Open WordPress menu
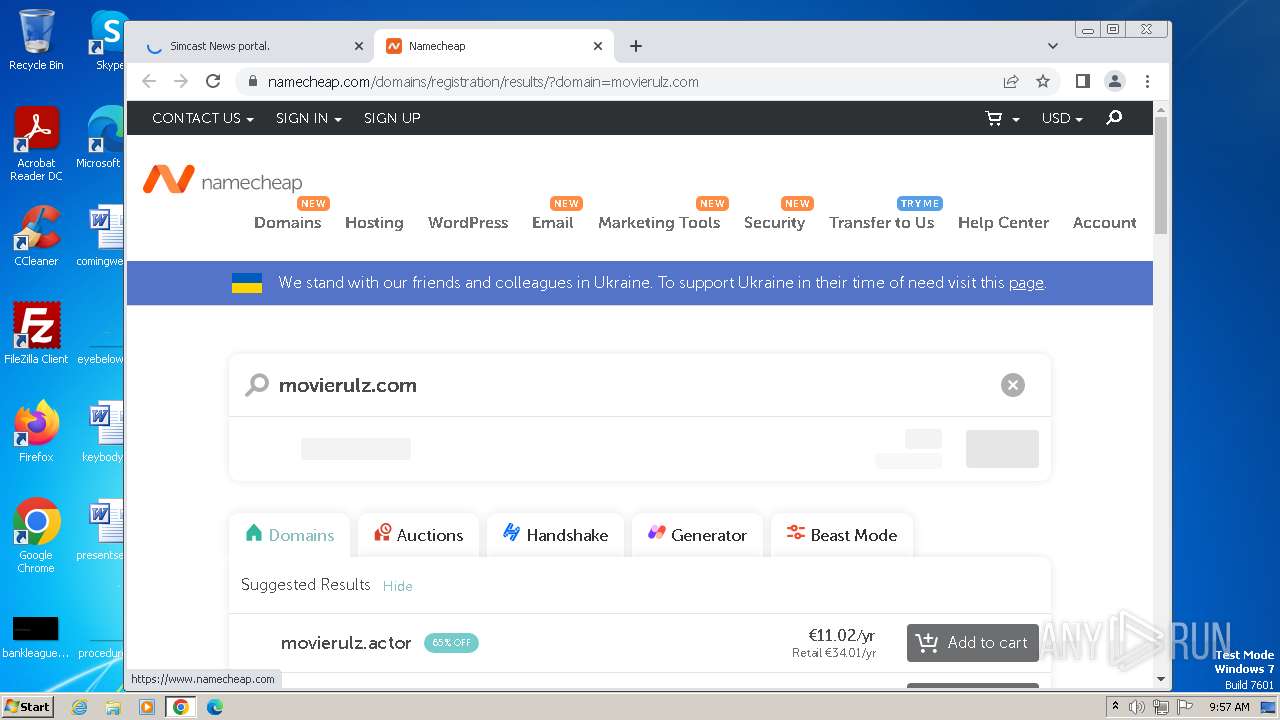 [468, 222]
